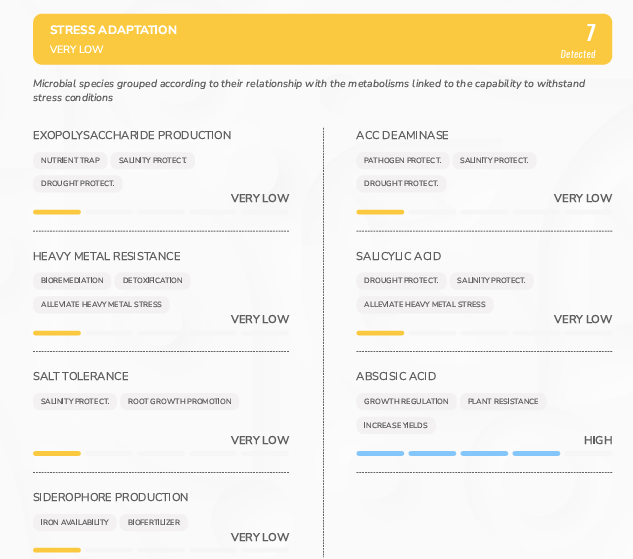Select the Plant Resistance tag
633x559 pixels.
pos(502,402)
